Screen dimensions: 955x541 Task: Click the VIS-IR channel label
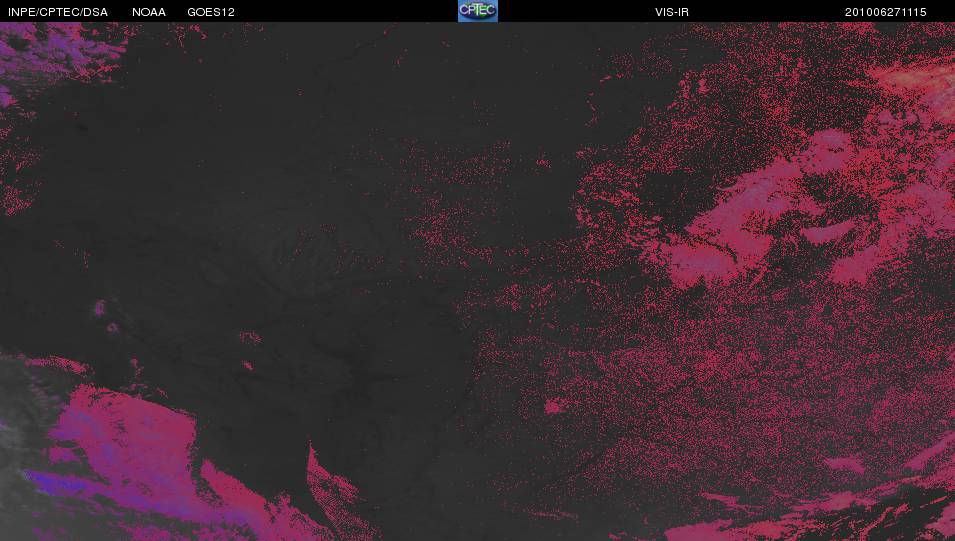672,12
